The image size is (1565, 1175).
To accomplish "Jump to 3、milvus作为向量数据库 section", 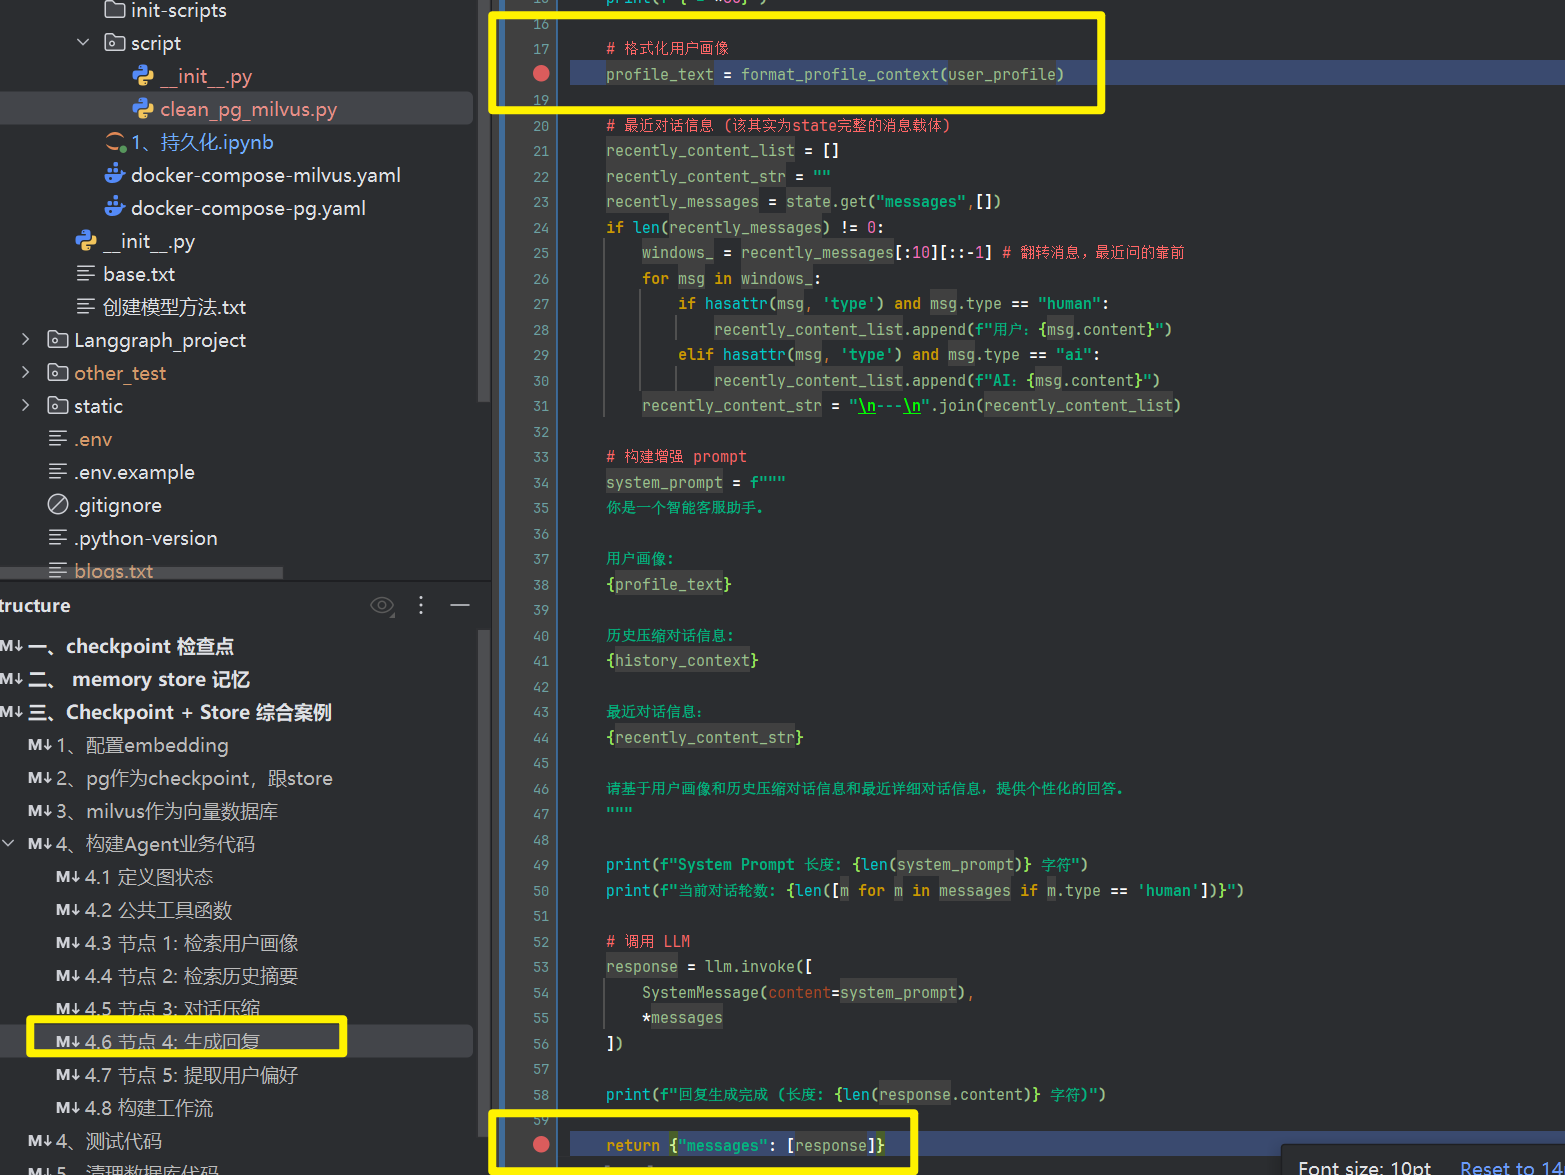I will (167, 811).
